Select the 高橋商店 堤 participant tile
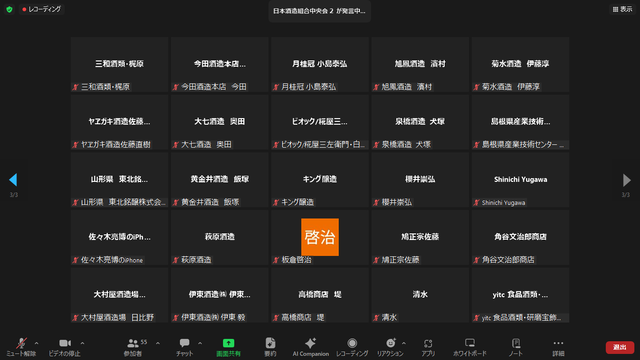Viewport: 640px width, 360px height. pyautogui.click(x=320, y=295)
